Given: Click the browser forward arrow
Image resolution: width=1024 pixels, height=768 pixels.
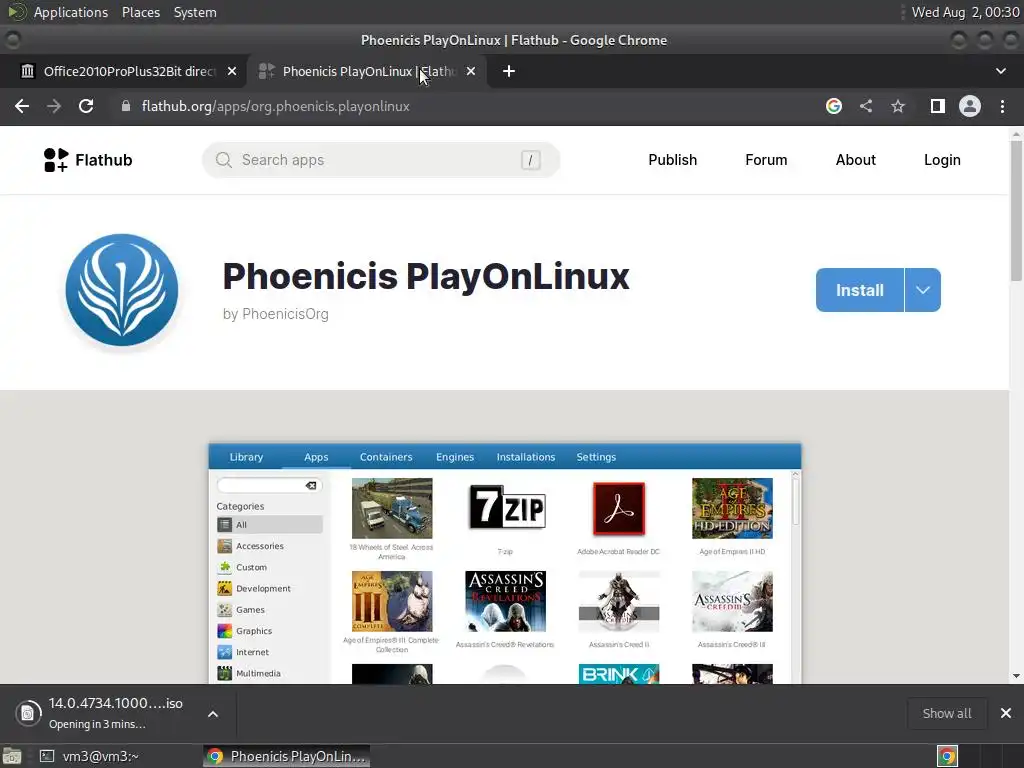Looking at the screenshot, I should click(x=54, y=106).
